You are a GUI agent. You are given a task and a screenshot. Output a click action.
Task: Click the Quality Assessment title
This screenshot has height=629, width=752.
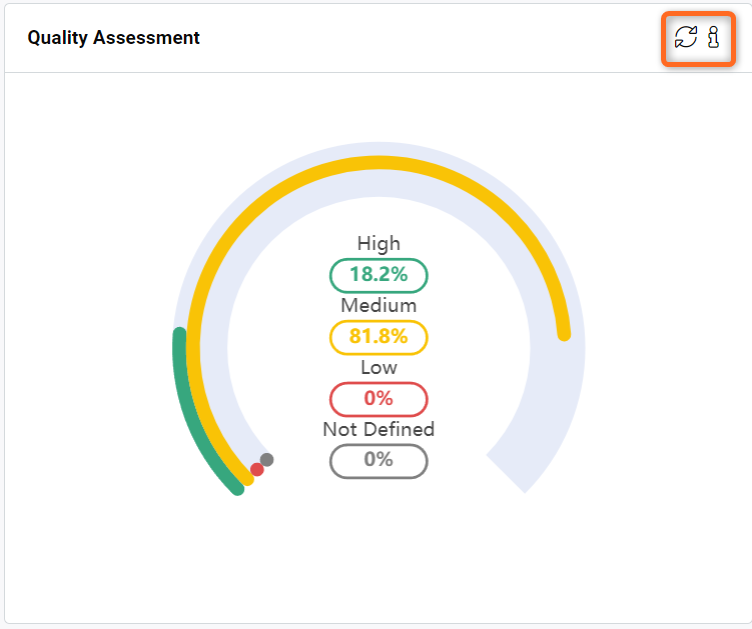[114, 37]
